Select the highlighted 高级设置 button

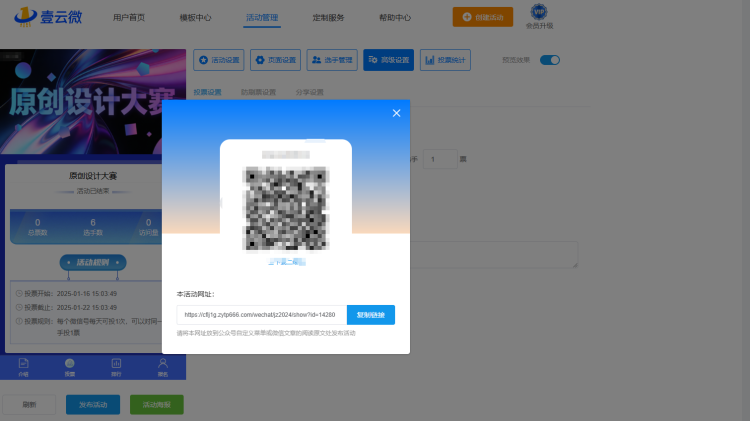coord(388,60)
